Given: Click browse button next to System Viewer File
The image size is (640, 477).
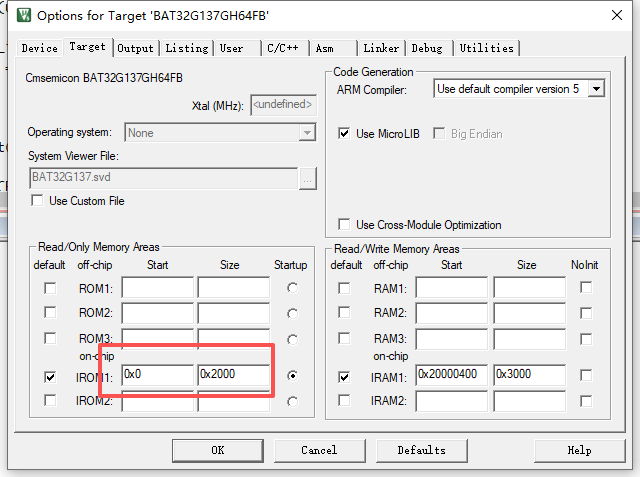Looking at the screenshot, I should pyautogui.click(x=307, y=178).
